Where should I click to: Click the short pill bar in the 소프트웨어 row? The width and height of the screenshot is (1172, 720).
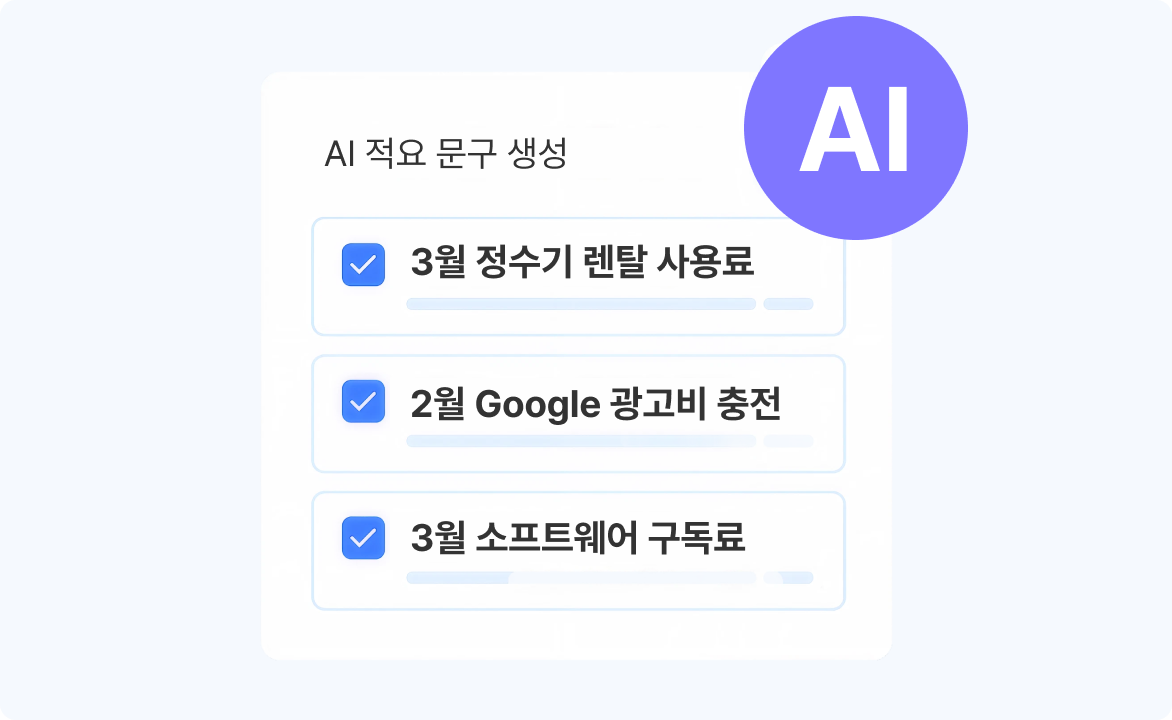click(x=788, y=578)
